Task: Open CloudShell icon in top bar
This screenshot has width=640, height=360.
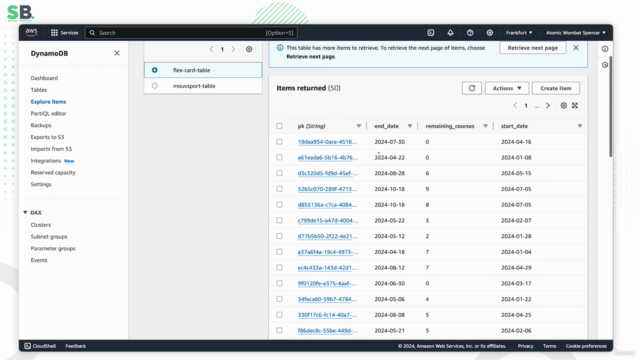Action: click(x=431, y=33)
